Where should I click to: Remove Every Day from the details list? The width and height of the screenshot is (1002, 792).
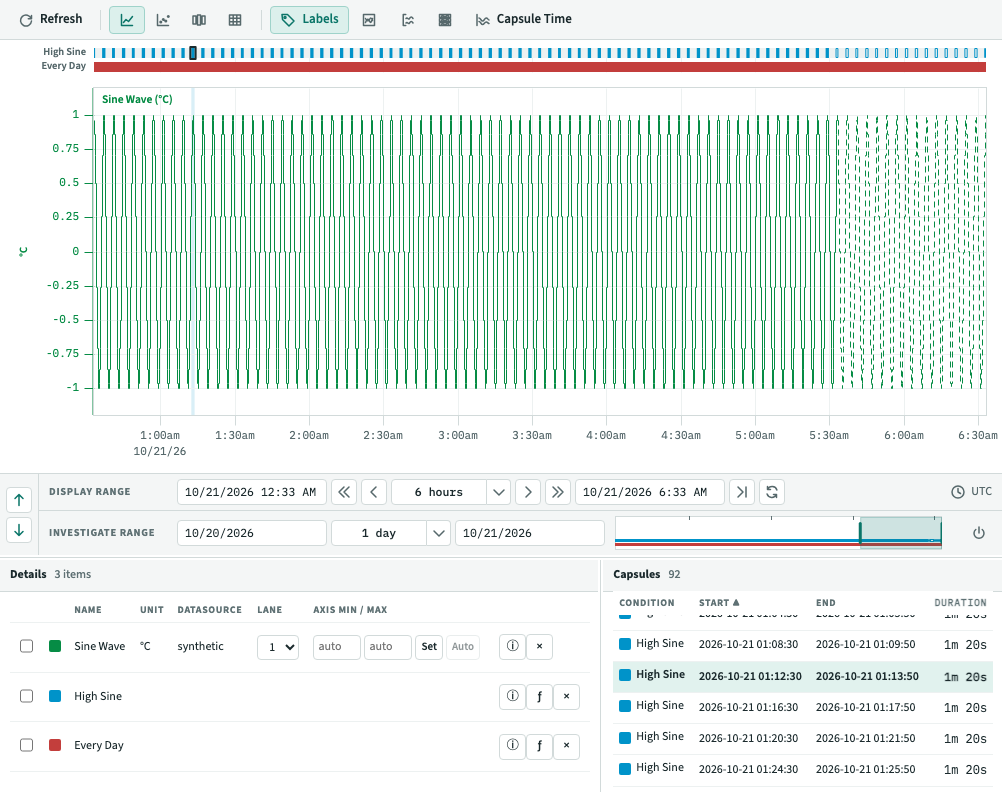point(566,745)
